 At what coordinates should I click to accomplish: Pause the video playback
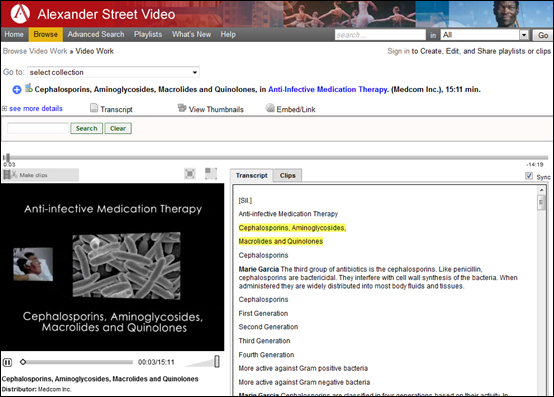pyautogui.click(x=7, y=362)
